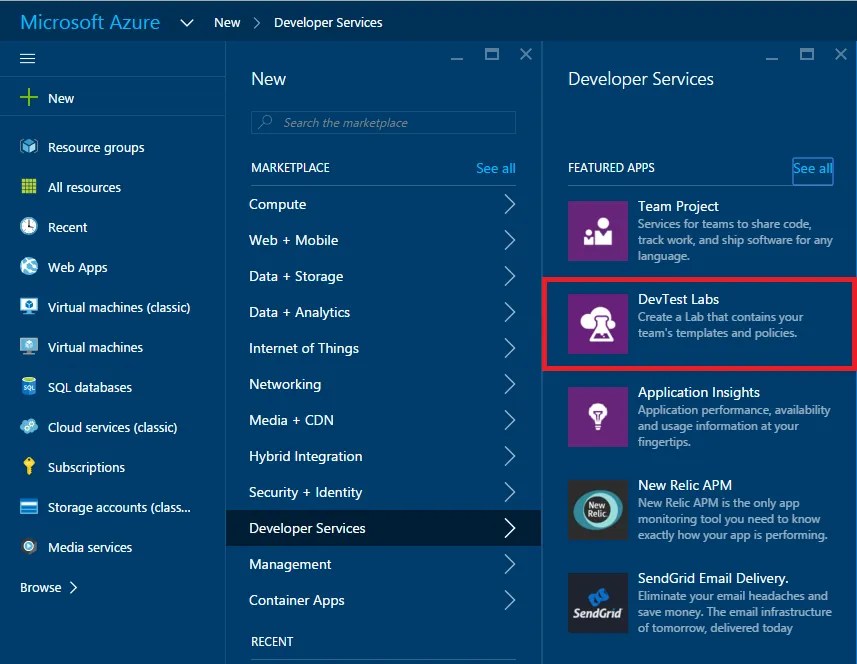Click the All resources grid icon

tap(29, 186)
